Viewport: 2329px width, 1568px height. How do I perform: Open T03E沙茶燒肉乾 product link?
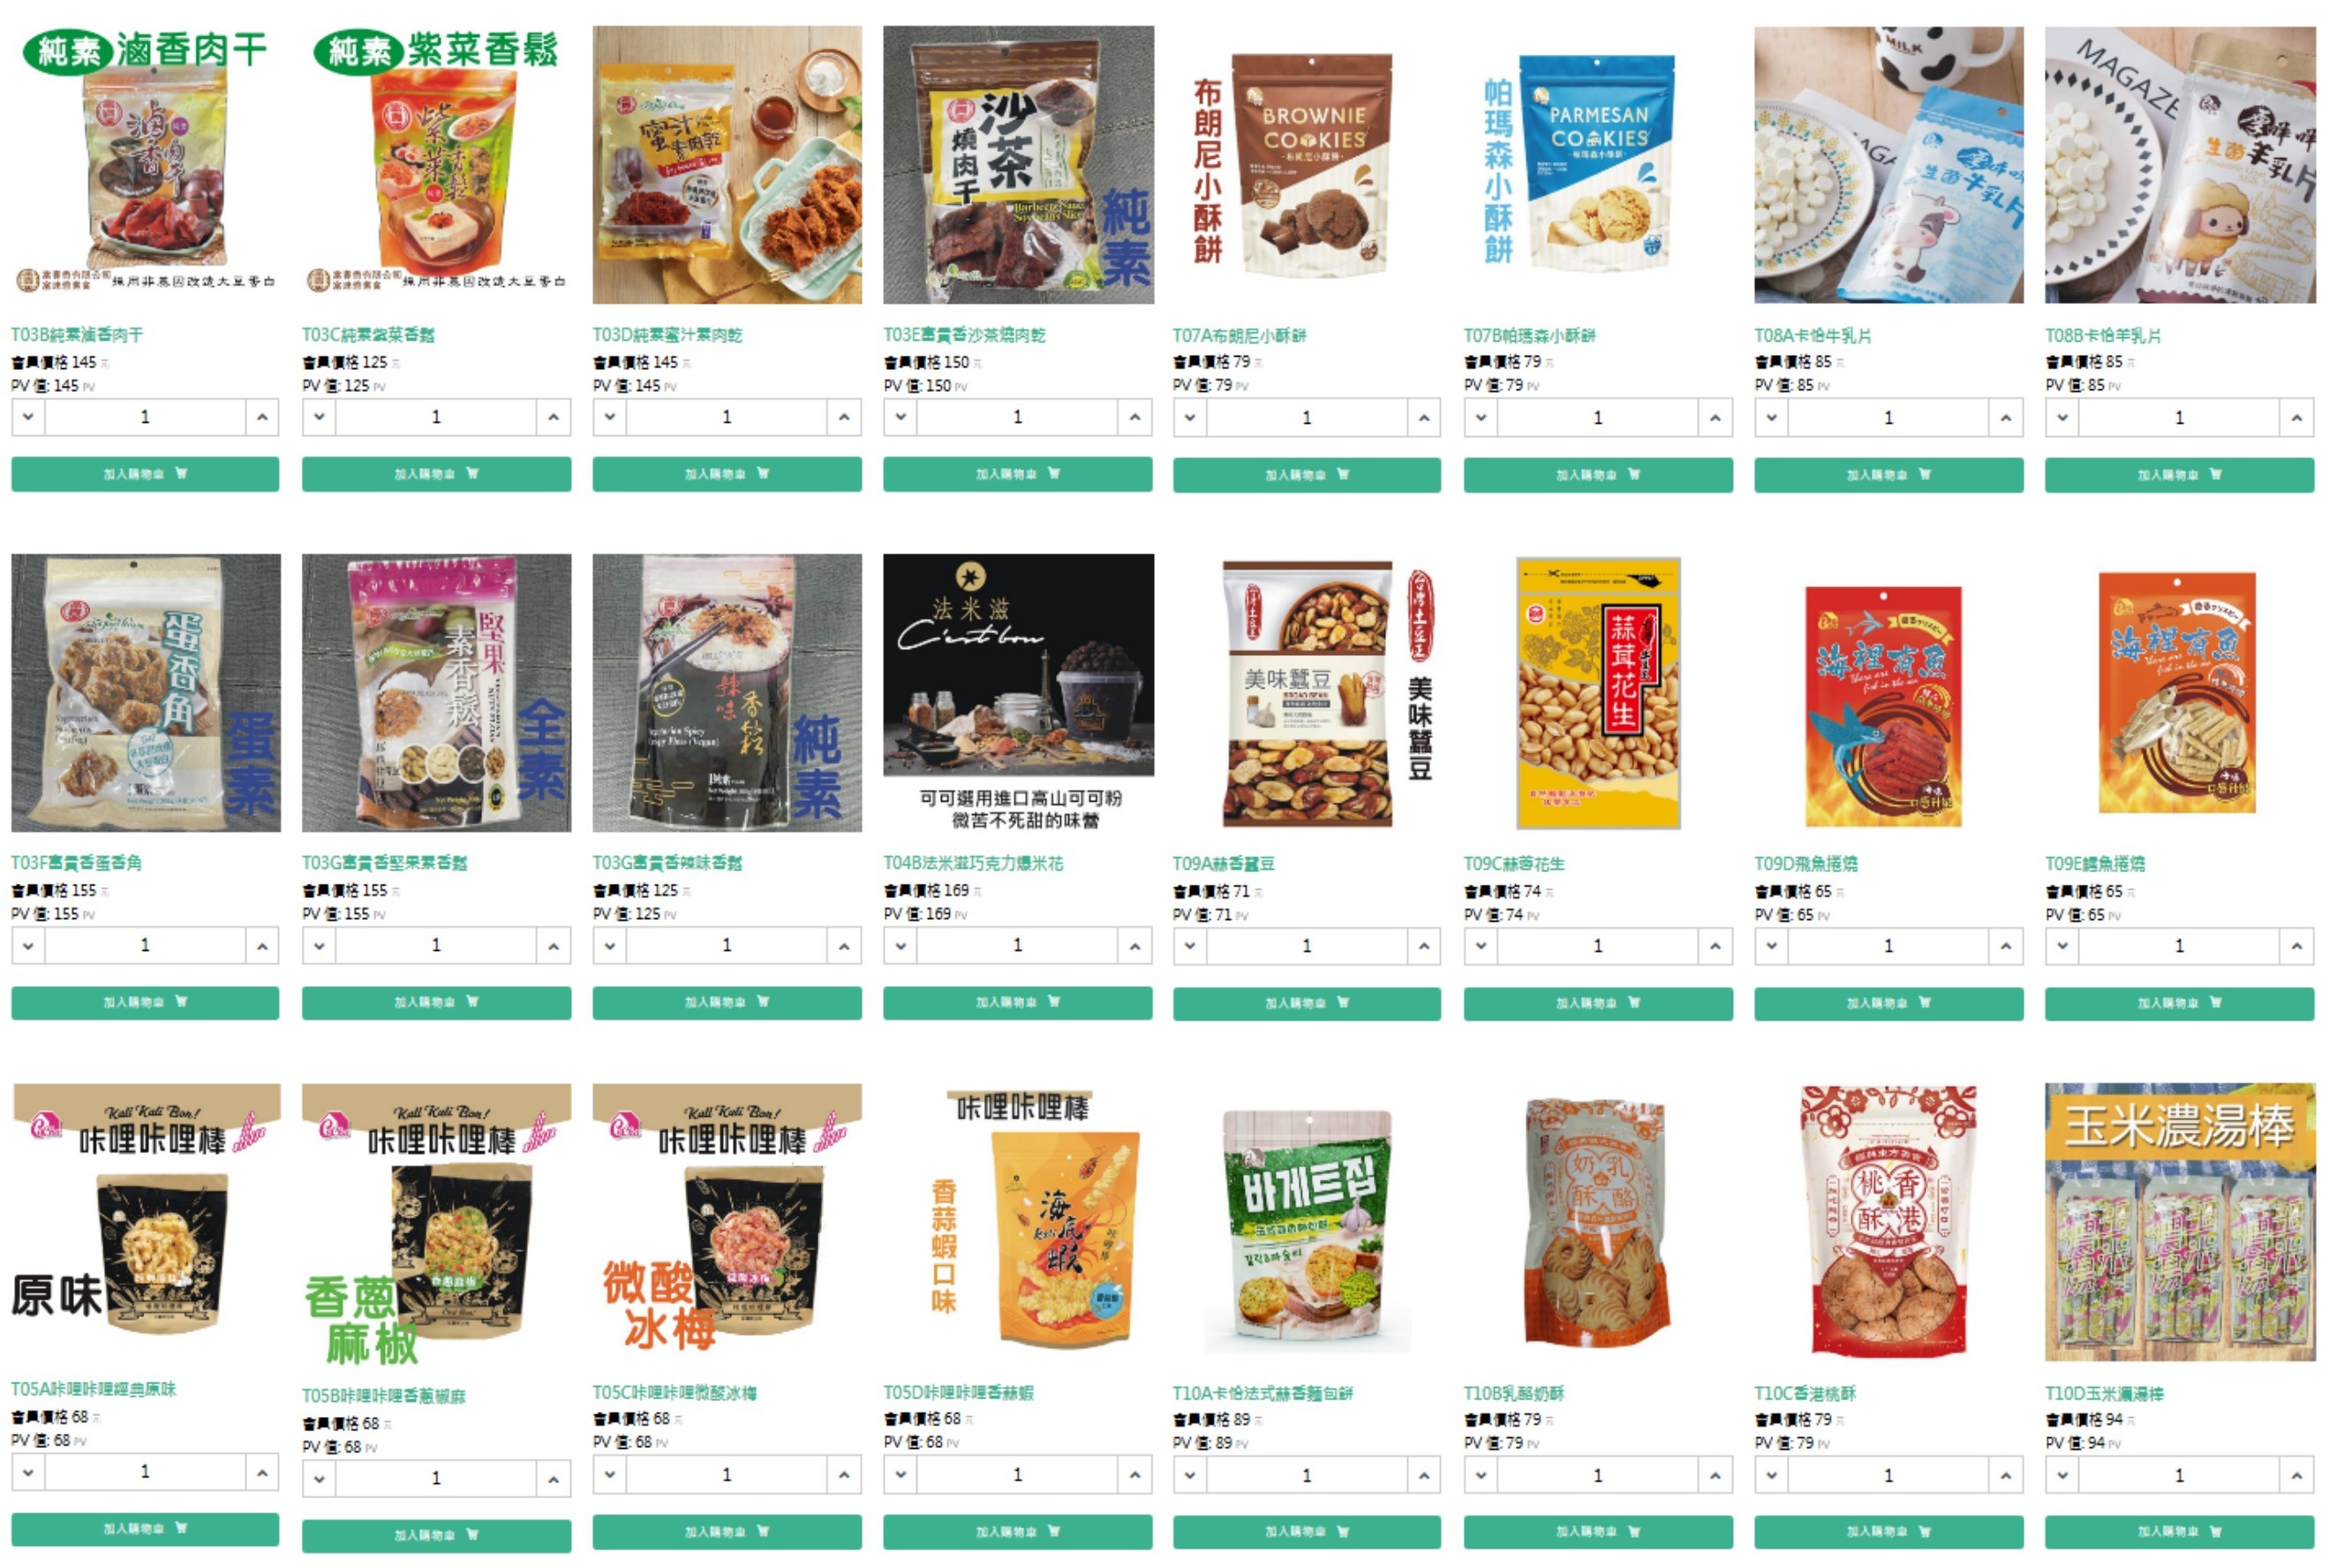point(964,335)
